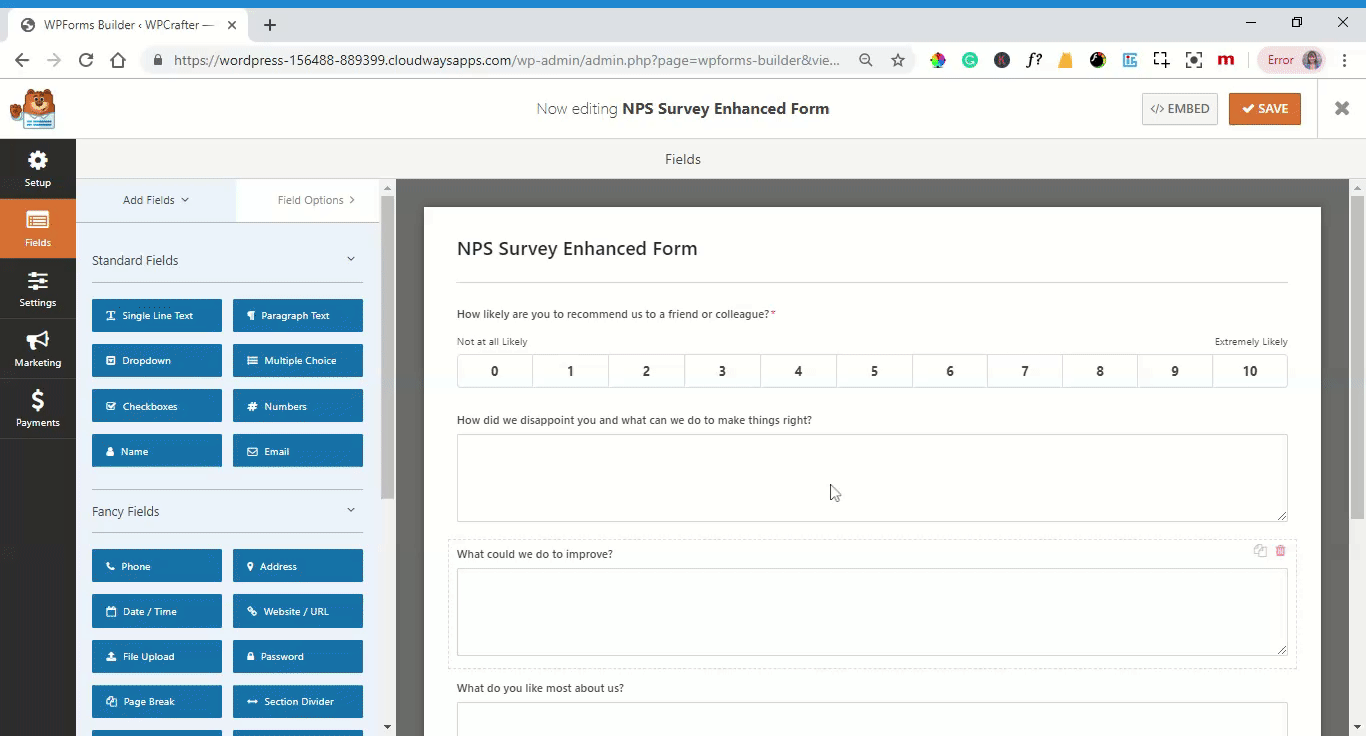Open the Settings panel in sidebar

[x=38, y=288]
